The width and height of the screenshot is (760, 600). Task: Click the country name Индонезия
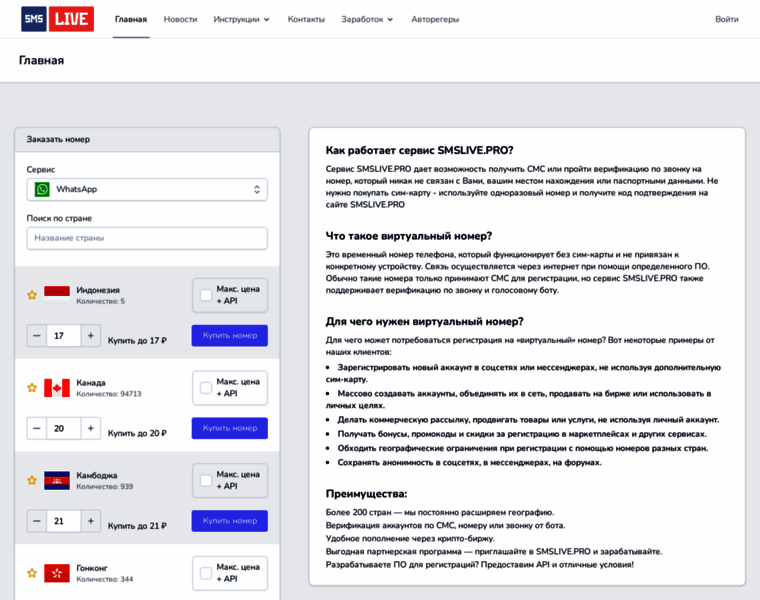point(98,290)
